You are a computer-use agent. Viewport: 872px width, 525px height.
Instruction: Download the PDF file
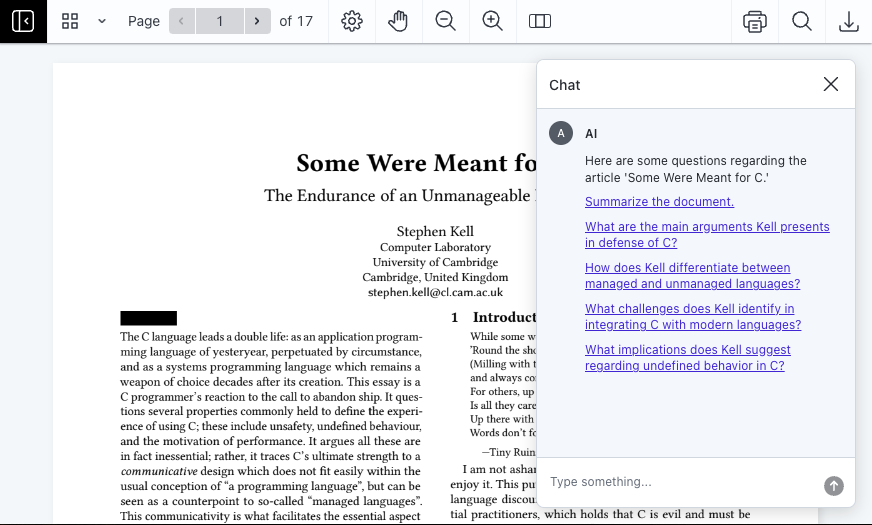849,21
